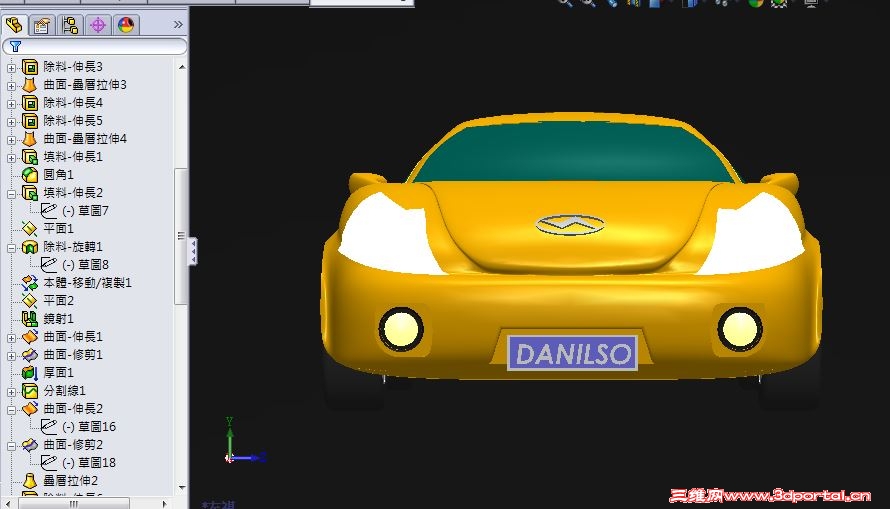Select the loft surface icon of 曲面-疊層拉伸4

point(30,139)
